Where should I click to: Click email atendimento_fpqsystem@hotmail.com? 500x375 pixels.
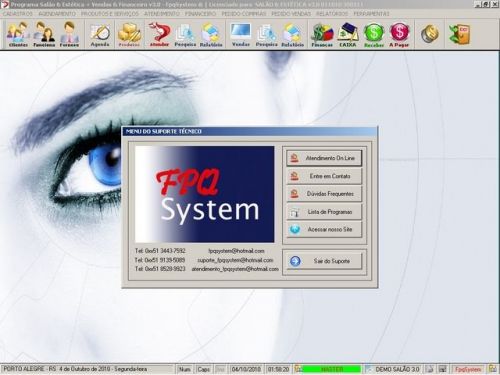[x=235, y=269]
